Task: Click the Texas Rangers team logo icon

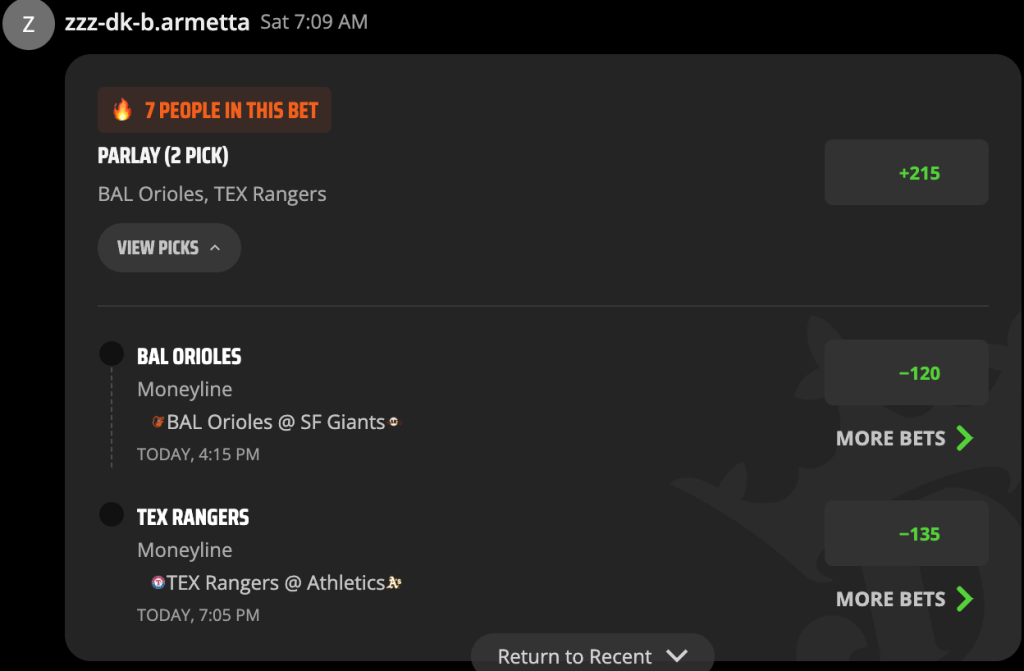Action: click(x=157, y=582)
